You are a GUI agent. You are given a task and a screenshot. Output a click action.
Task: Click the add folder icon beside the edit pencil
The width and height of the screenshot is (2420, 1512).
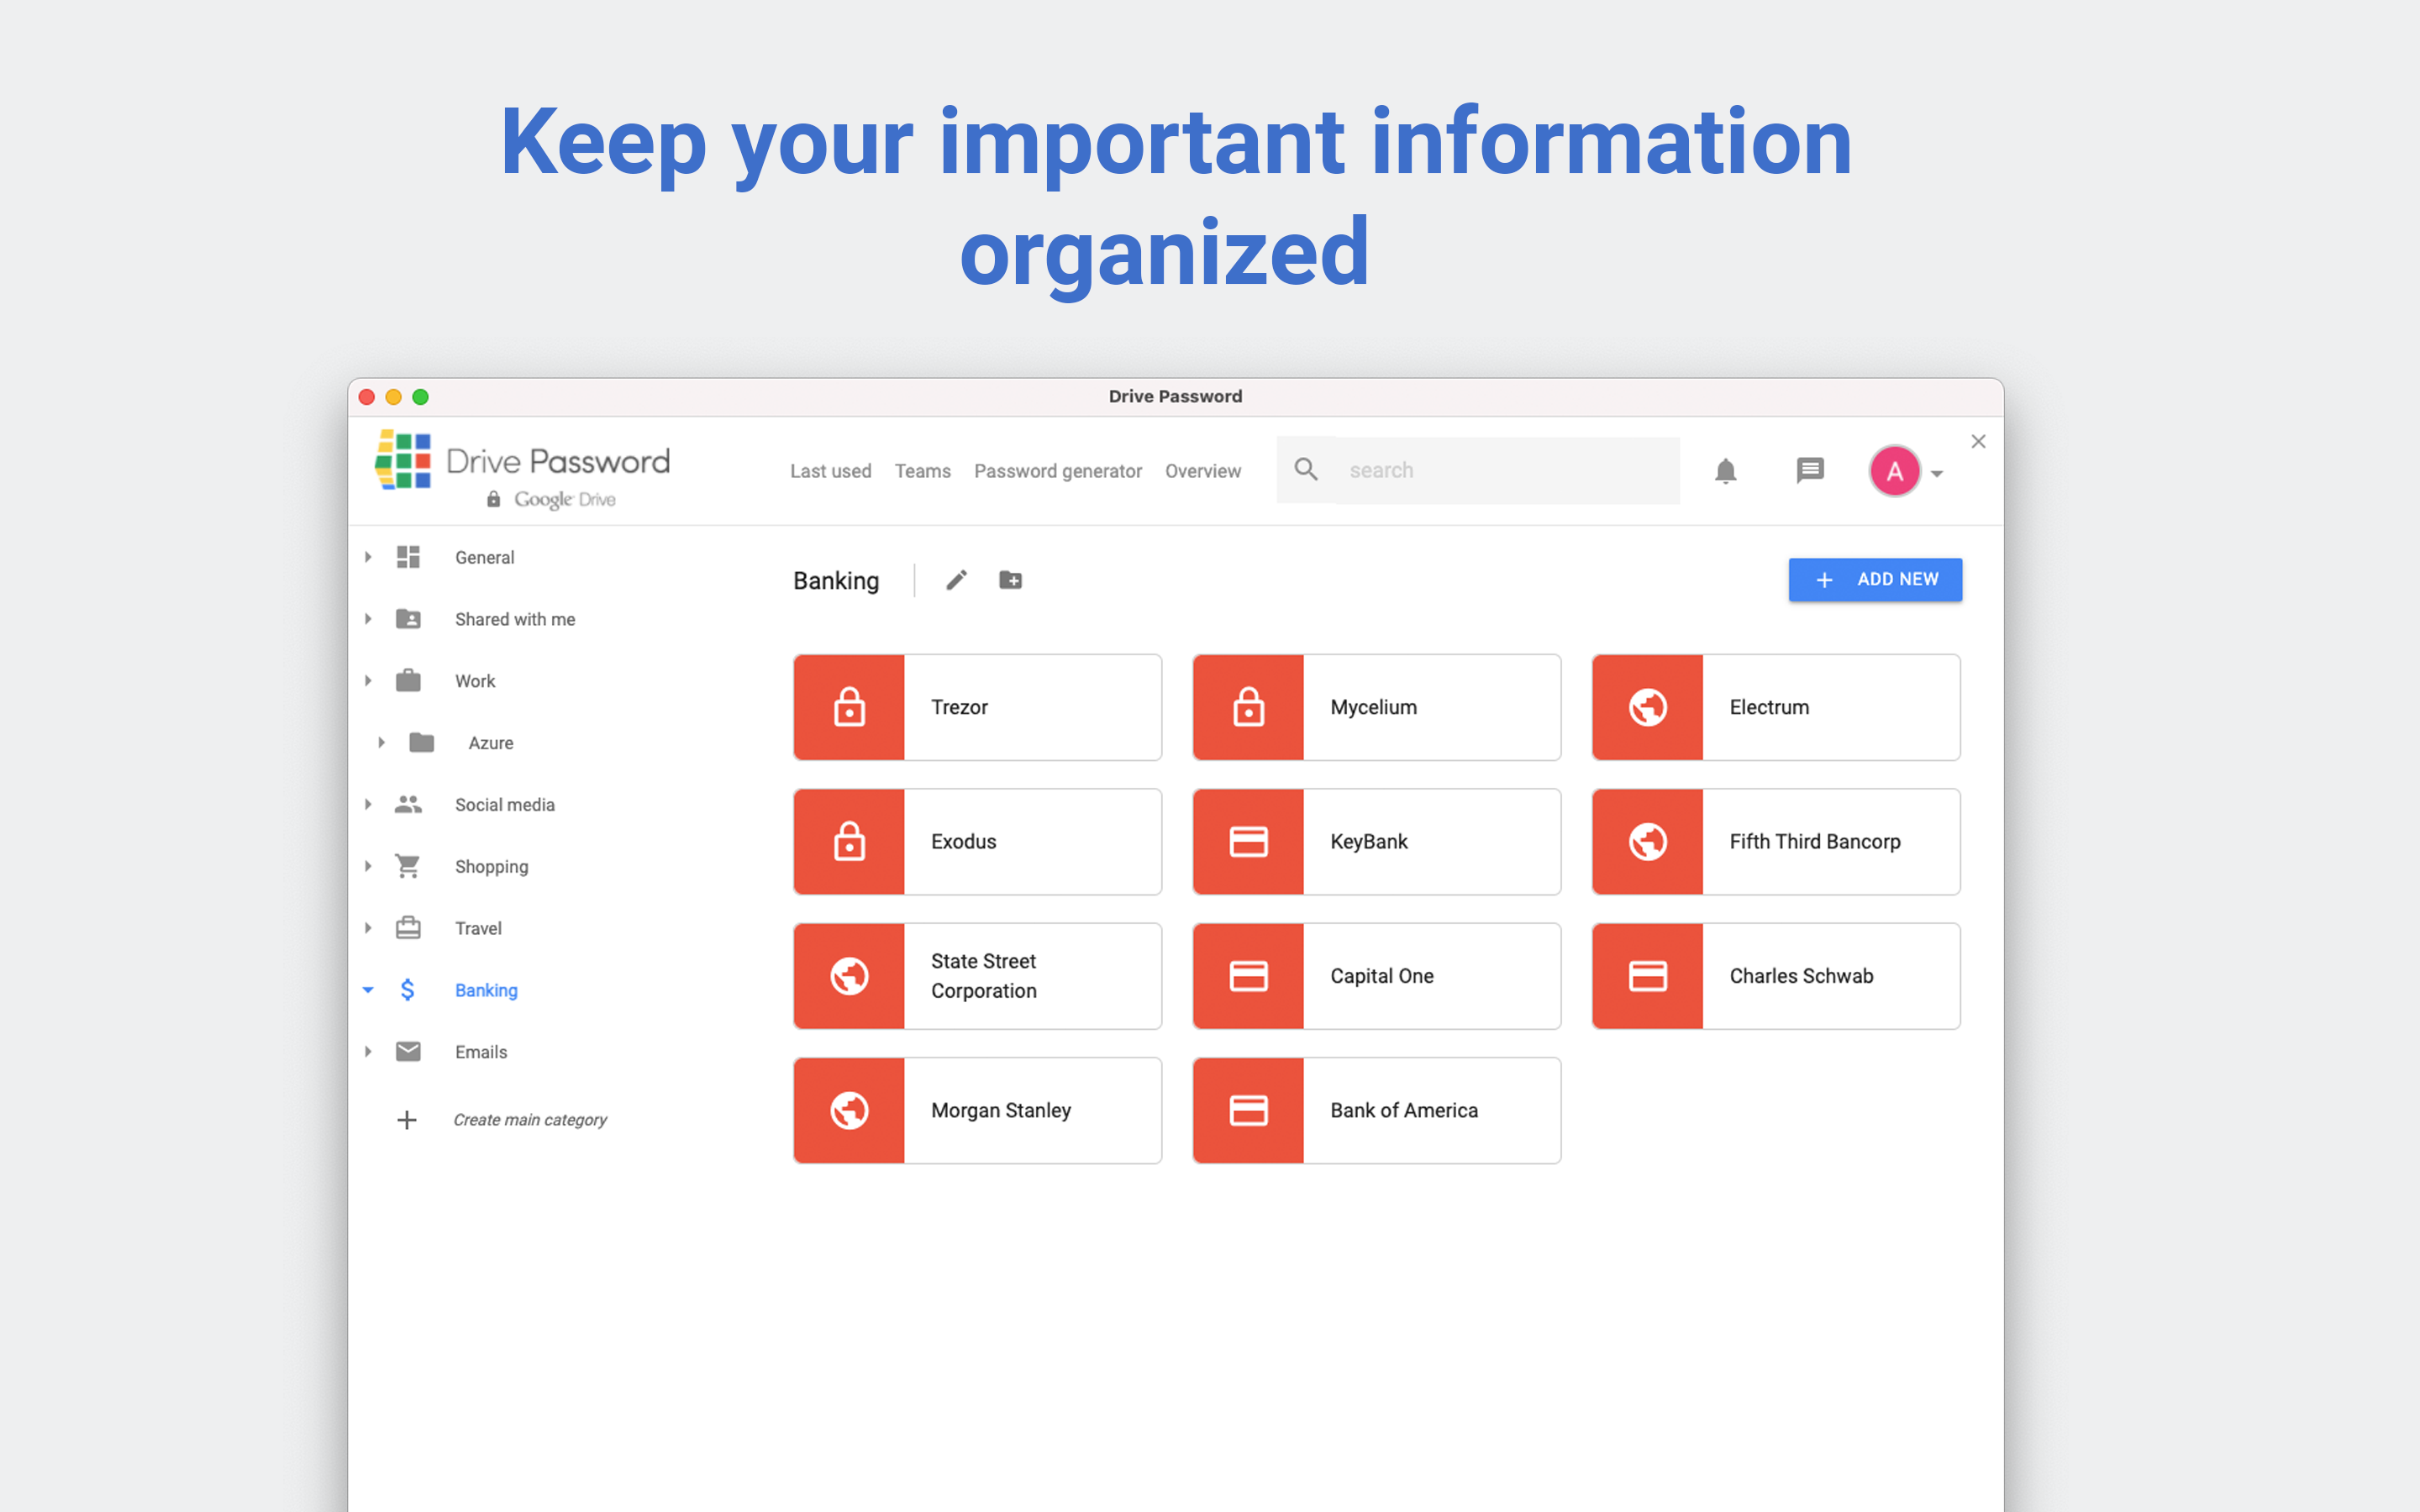coord(1010,580)
